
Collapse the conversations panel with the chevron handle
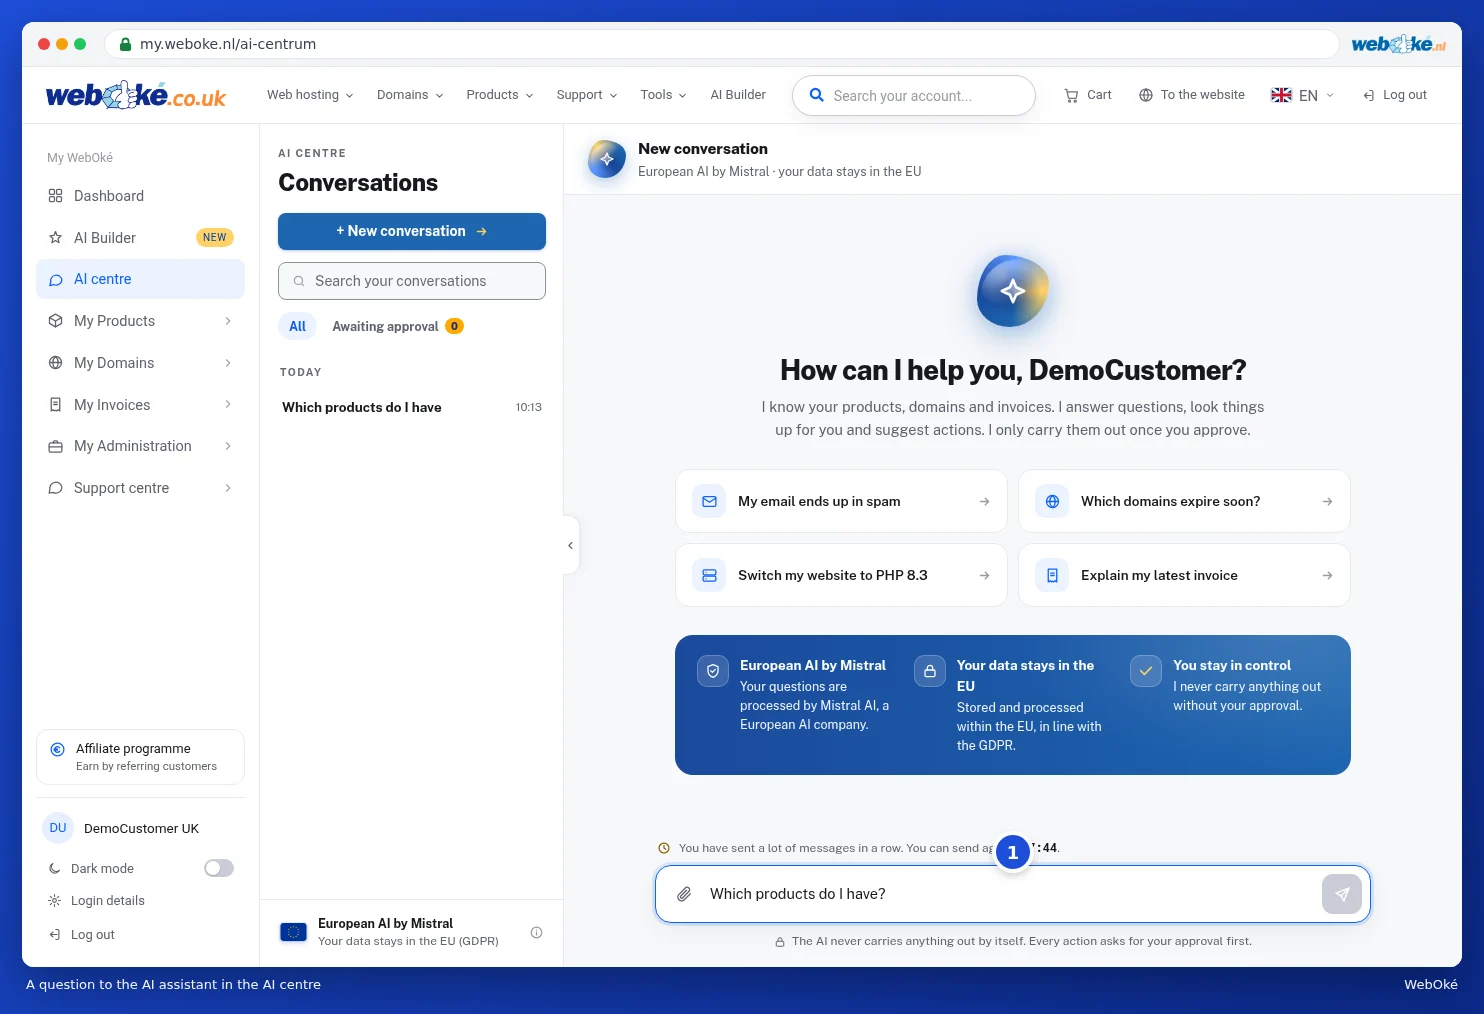tap(571, 545)
